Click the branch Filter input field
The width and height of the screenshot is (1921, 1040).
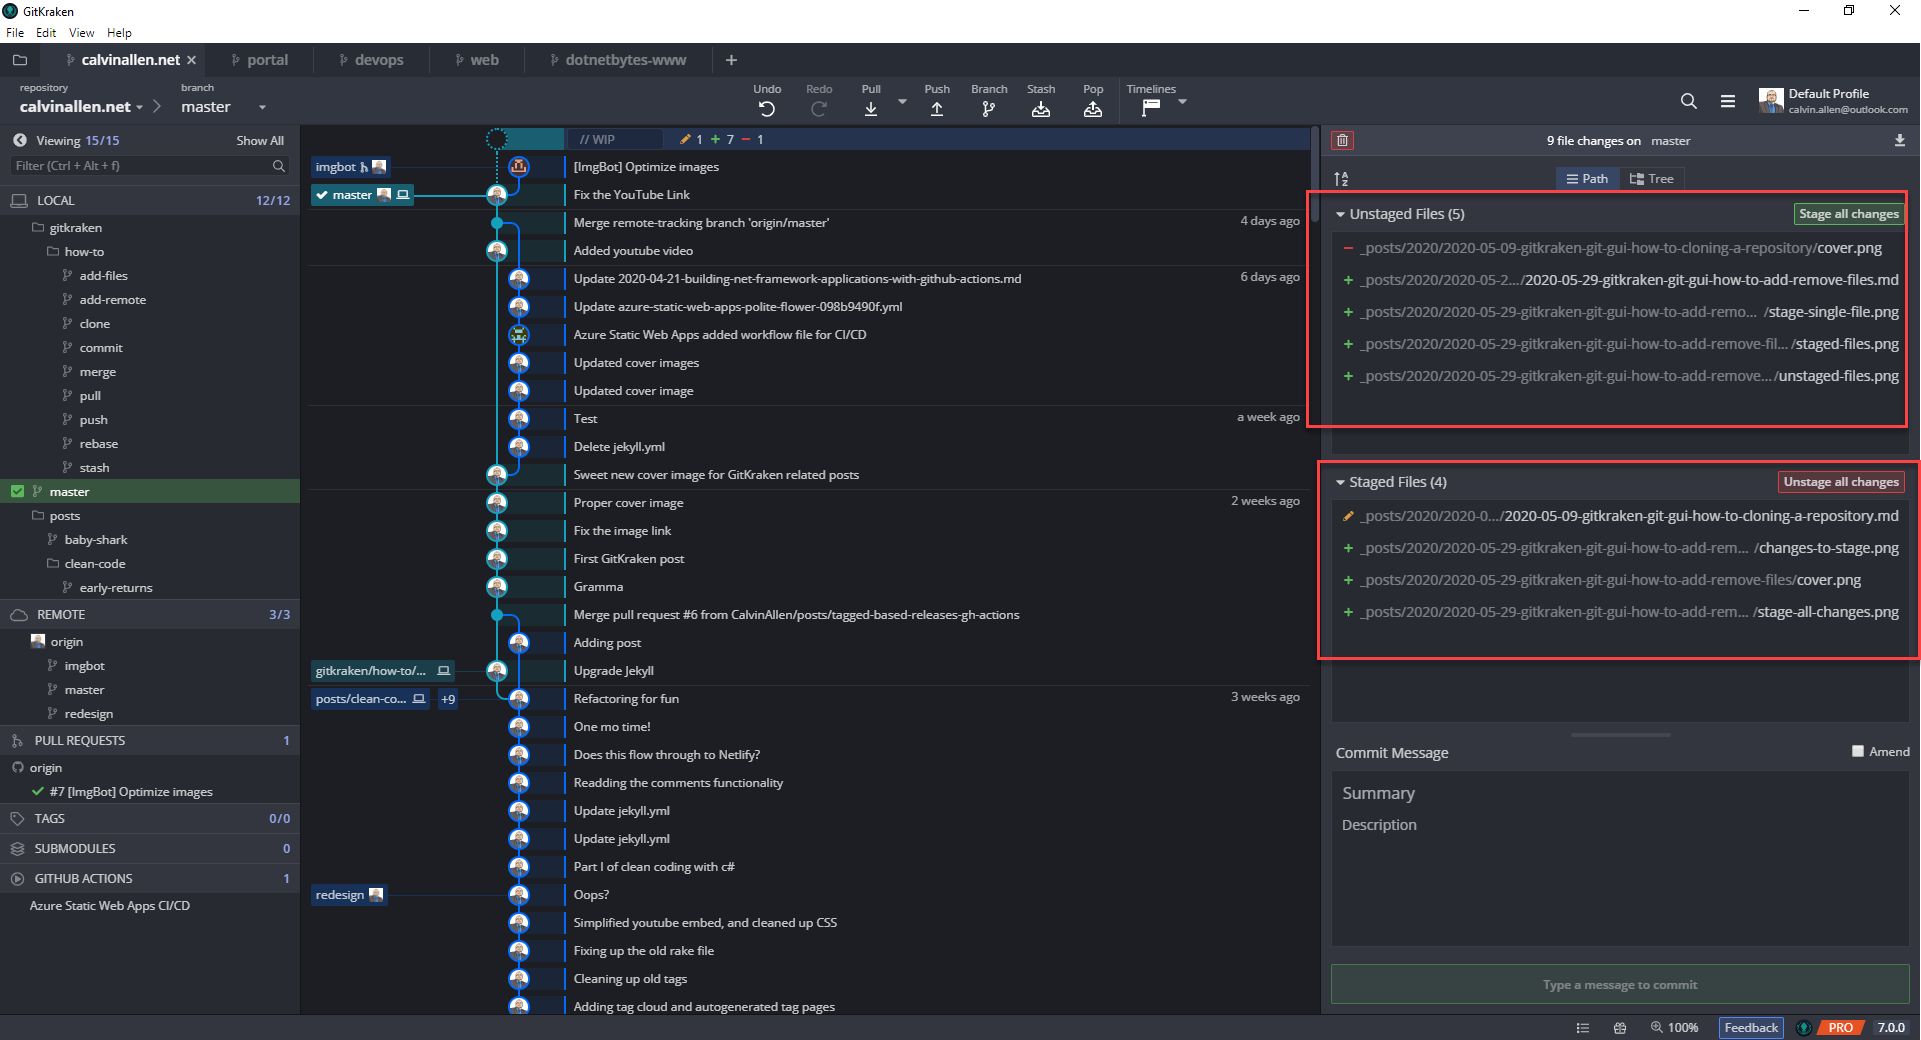point(150,166)
